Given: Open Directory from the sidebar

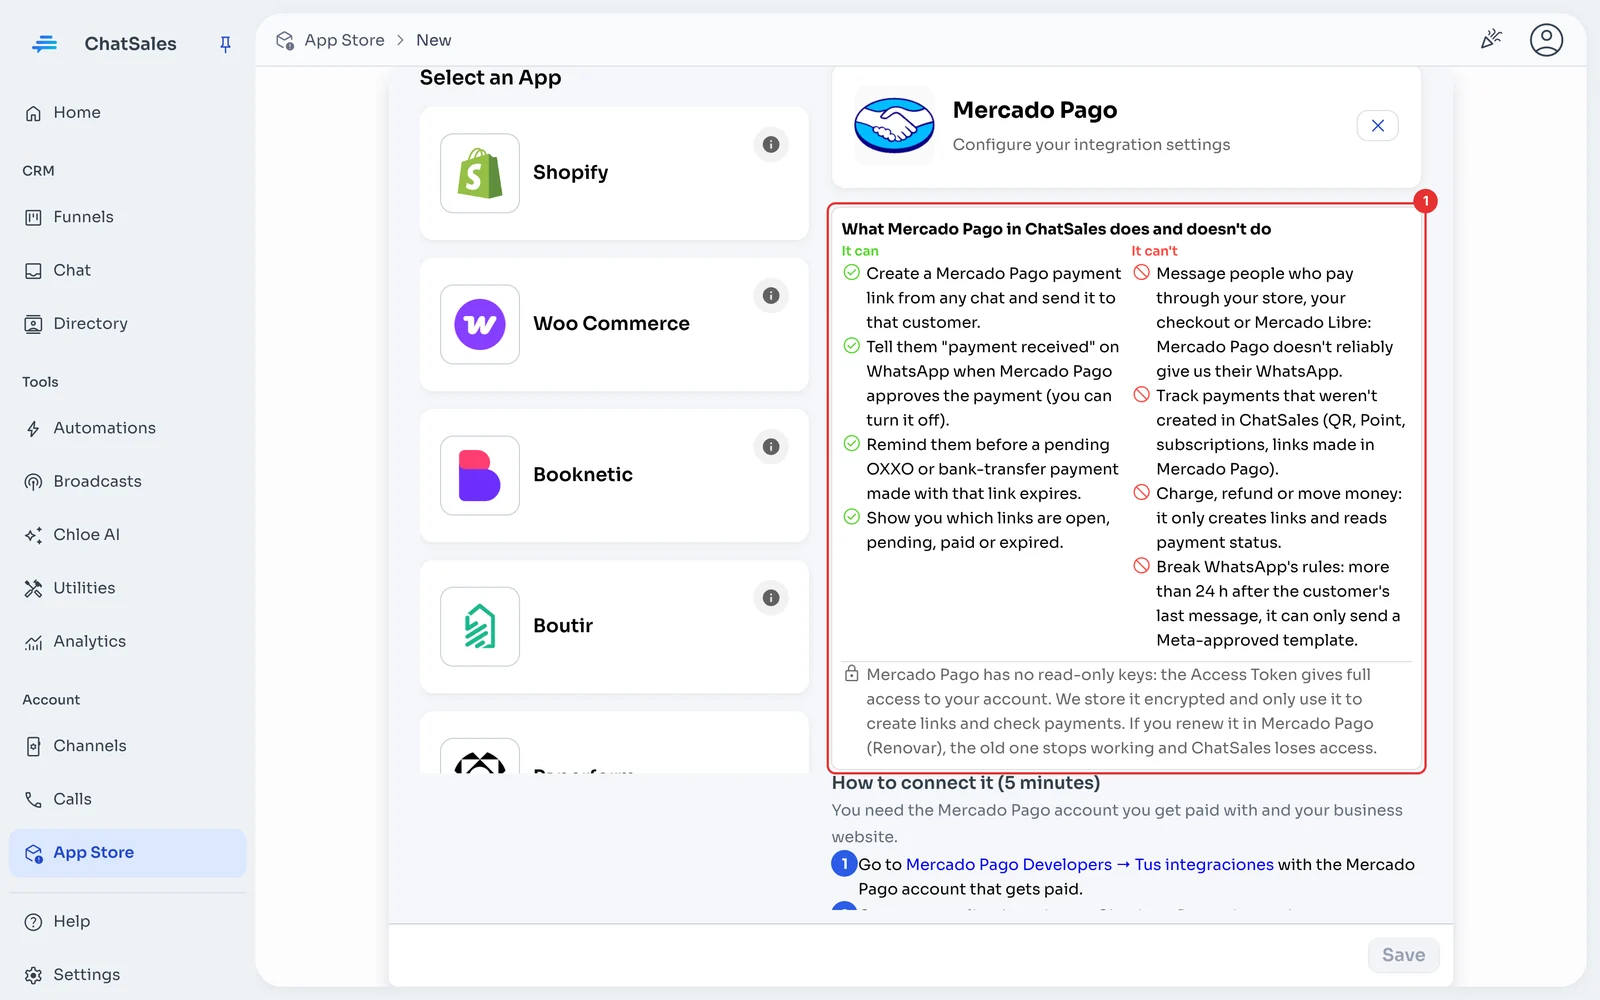Looking at the screenshot, I should point(127,324).
